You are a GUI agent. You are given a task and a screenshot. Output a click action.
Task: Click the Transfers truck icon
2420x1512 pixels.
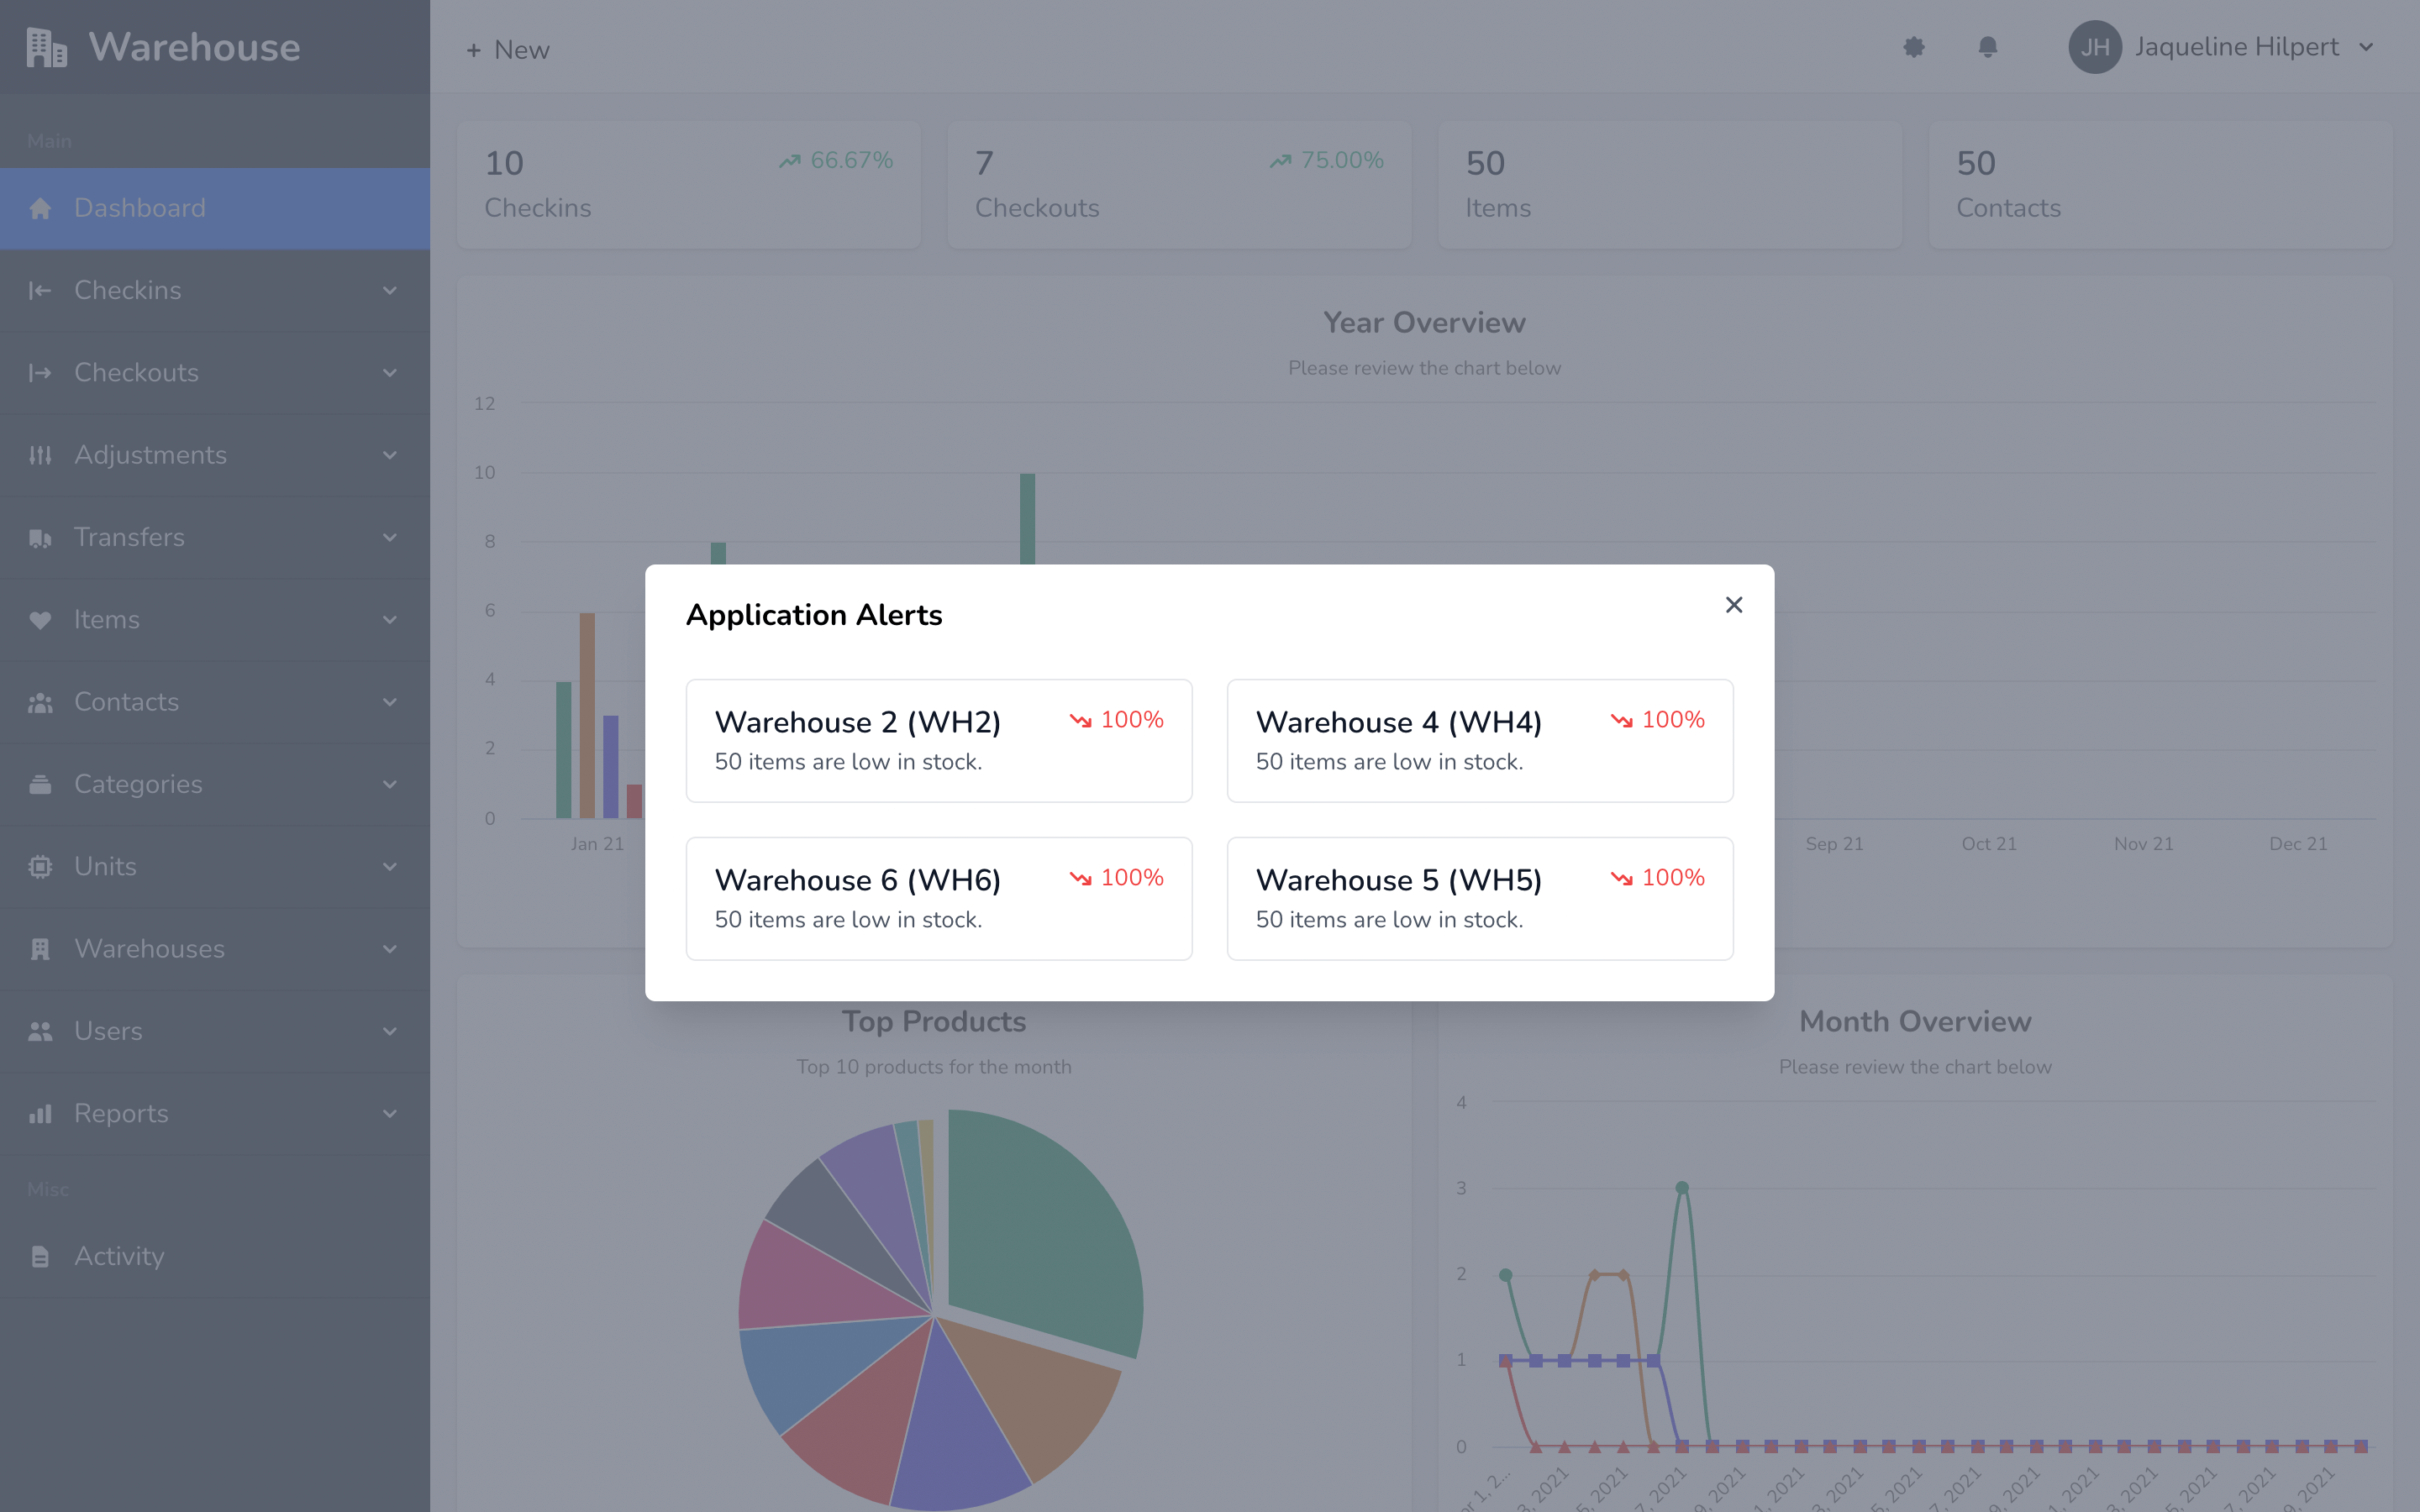click(40, 538)
